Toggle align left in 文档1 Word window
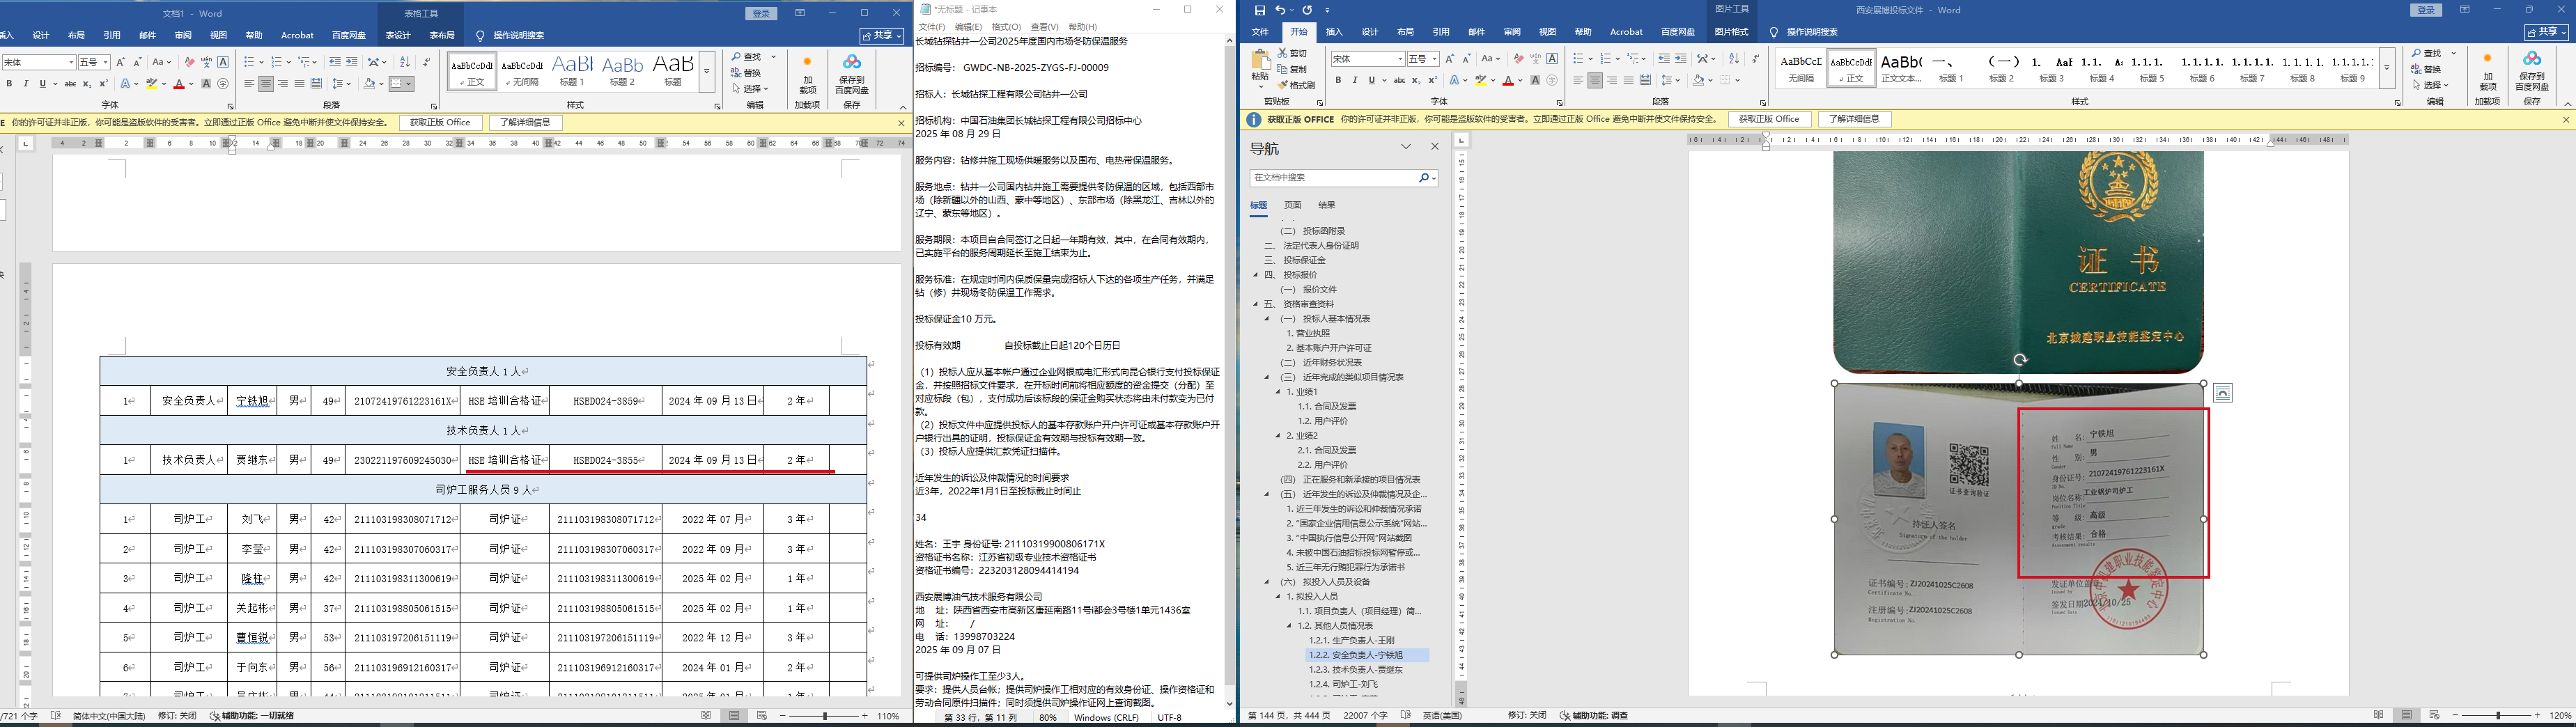This screenshot has width=2576, height=727. (249, 84)
